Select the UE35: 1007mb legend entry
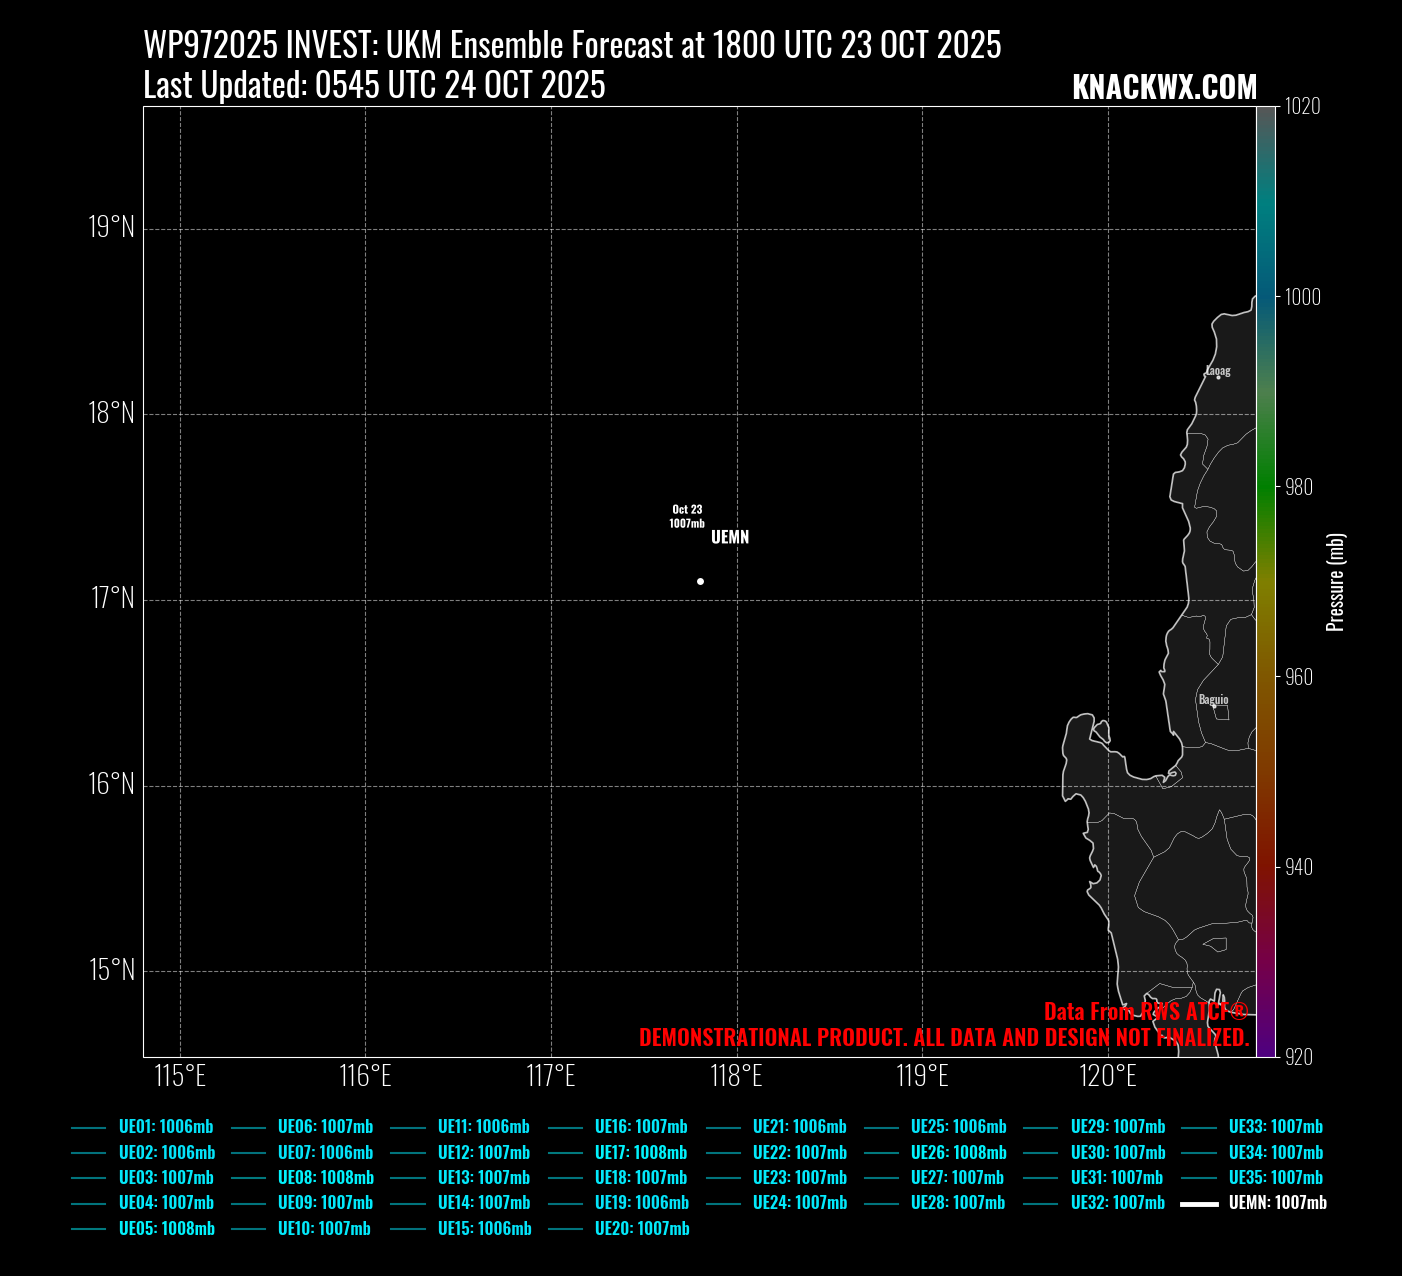The image size is (1402, 1276). pos(1275,1178)
